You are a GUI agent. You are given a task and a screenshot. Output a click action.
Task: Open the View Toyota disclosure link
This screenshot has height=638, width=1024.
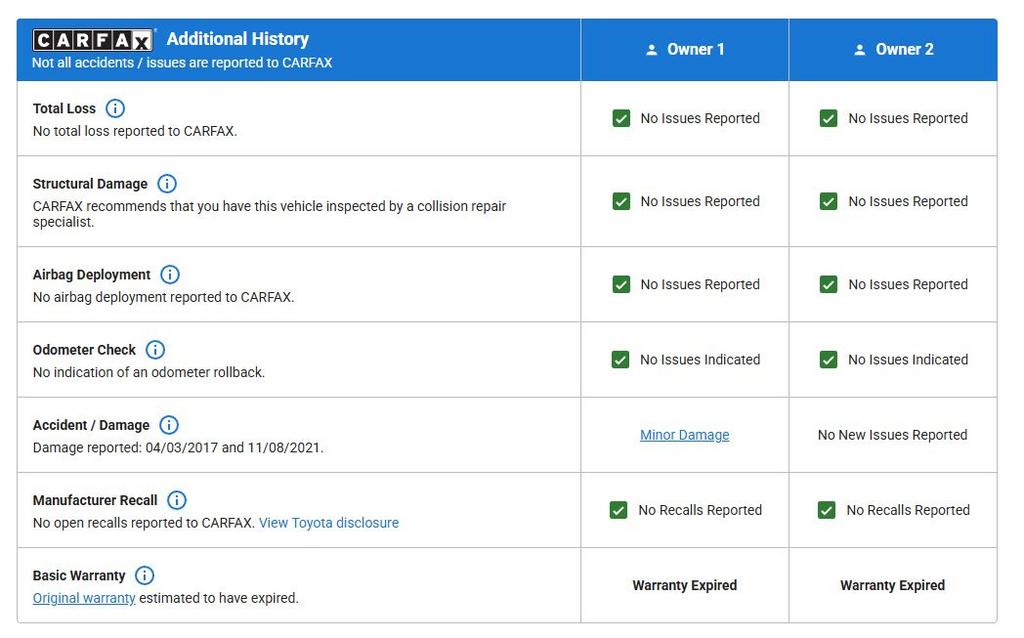(x=328, y=523)
